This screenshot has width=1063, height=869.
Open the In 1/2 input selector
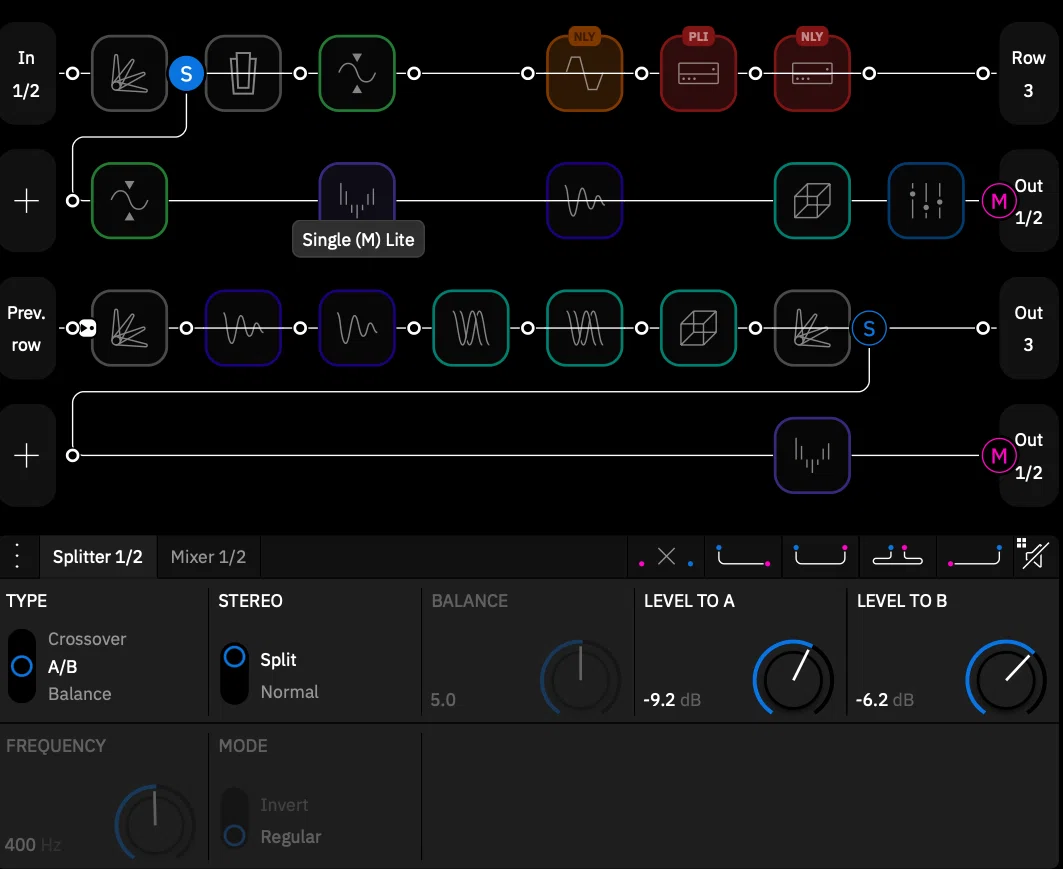[27, 73]
